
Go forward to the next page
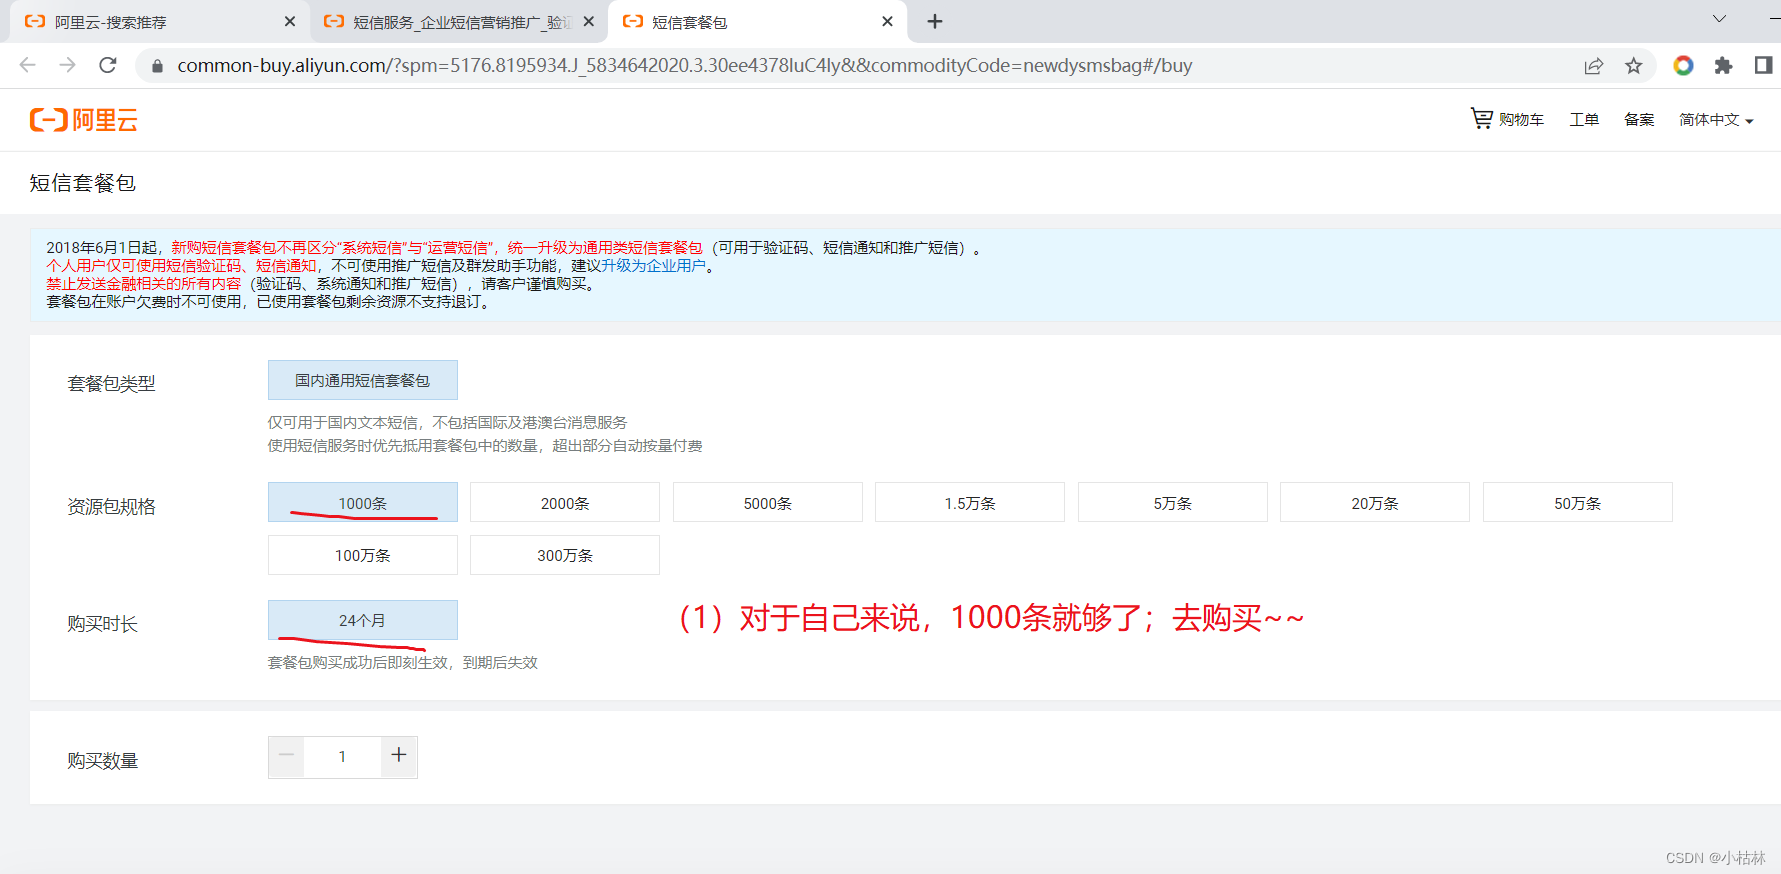tap(67, 65)
